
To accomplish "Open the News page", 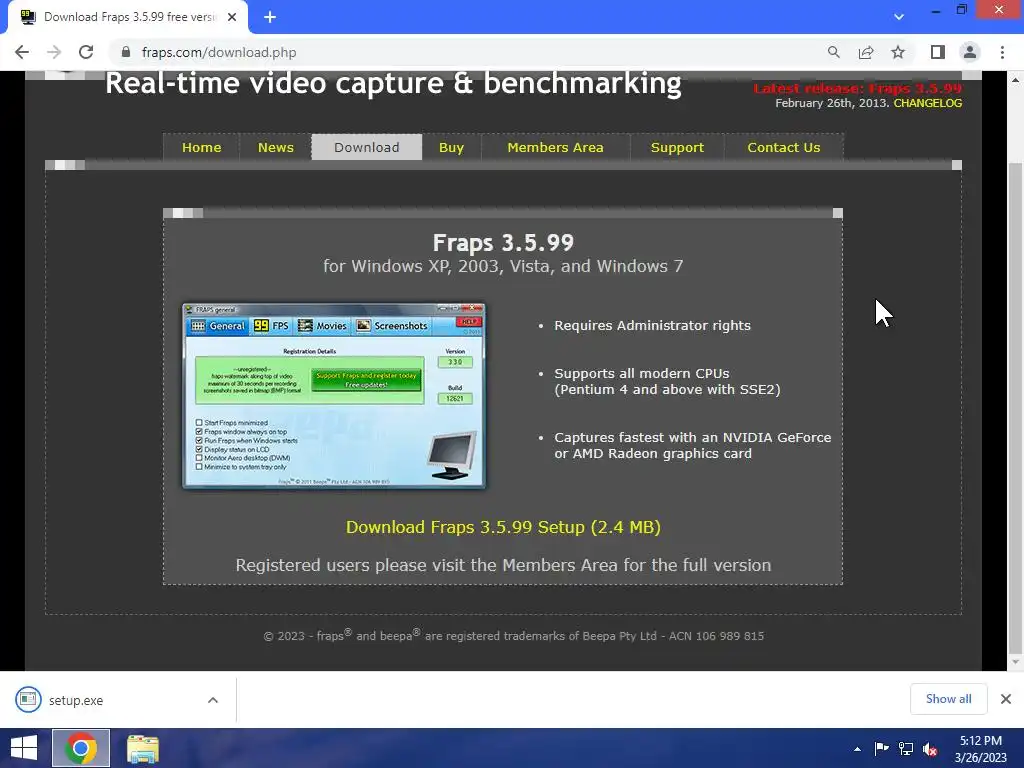I will point(276,148).
